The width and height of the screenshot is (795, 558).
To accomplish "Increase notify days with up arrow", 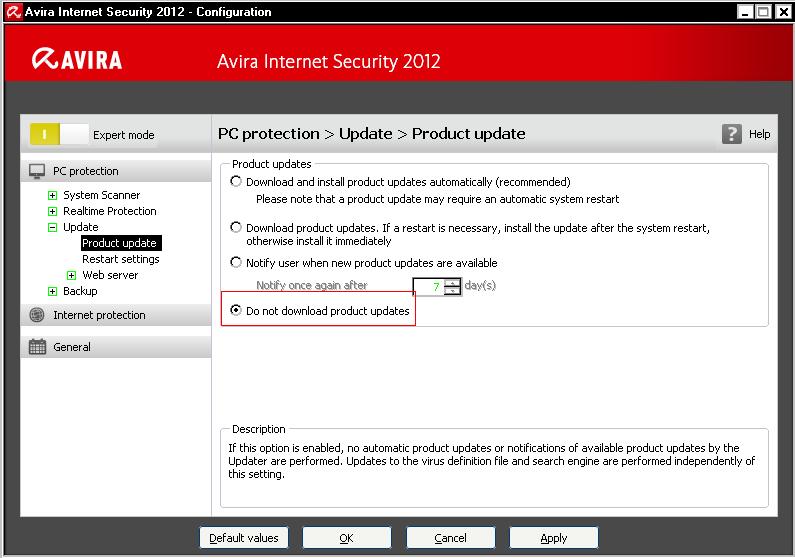I will (452, 283).
